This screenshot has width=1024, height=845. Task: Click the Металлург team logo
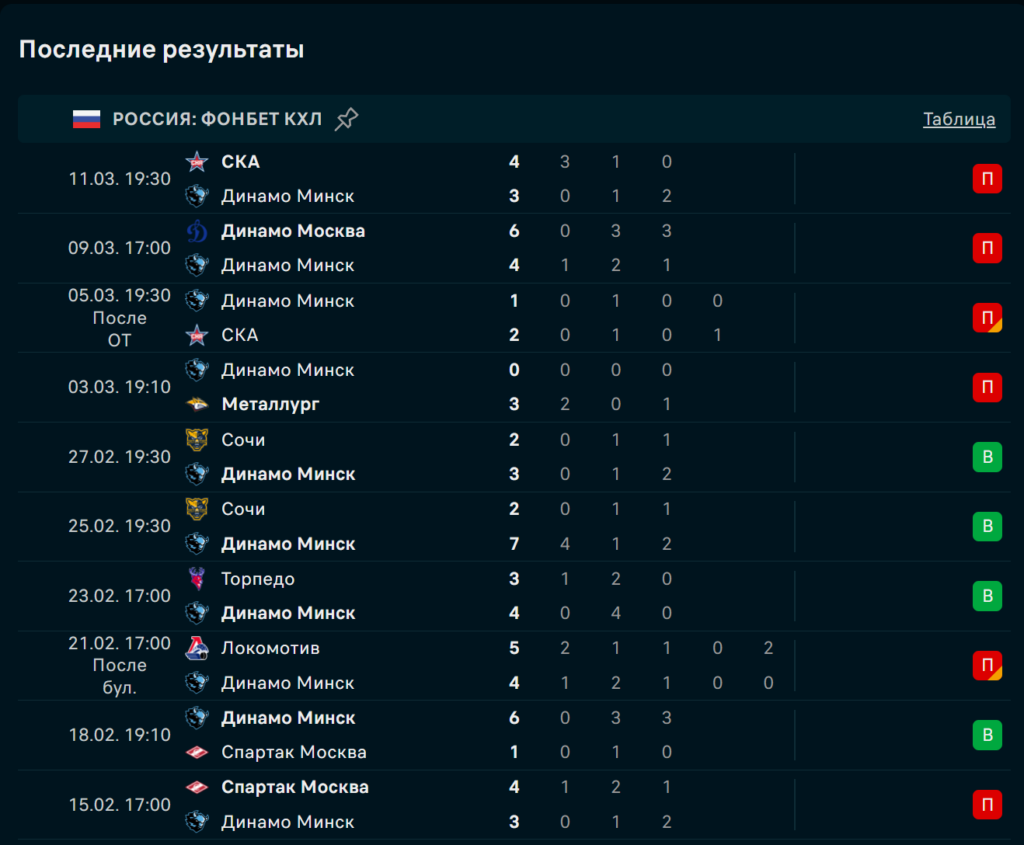(197, 404)
